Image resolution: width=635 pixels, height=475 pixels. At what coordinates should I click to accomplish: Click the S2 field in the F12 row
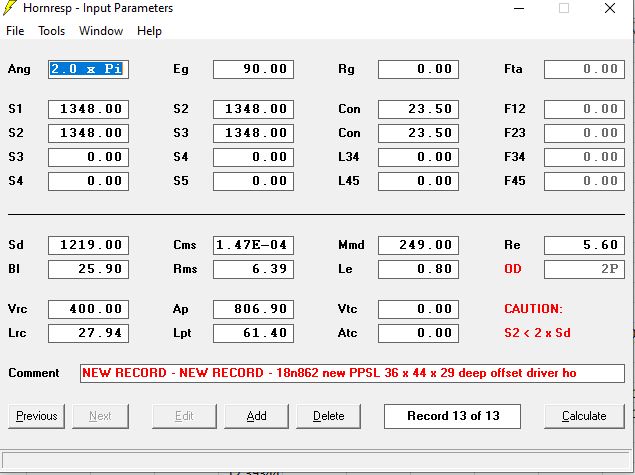click(254, 109)
